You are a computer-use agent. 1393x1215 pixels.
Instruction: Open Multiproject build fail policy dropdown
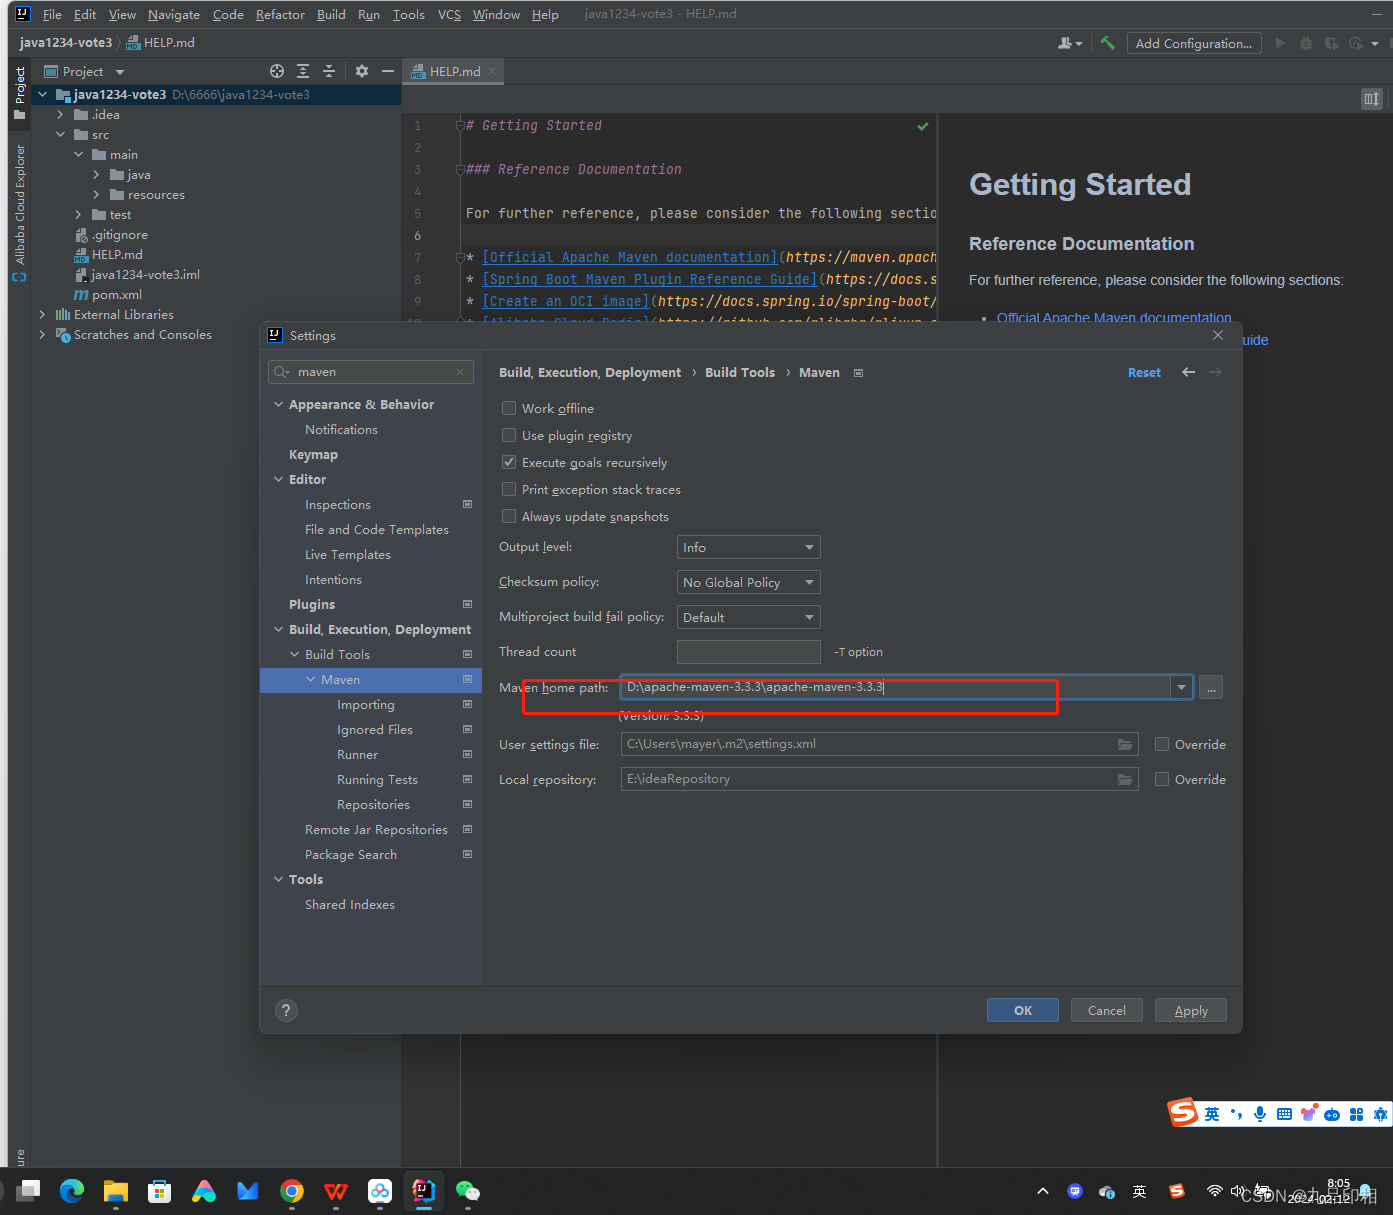(748, 617)
